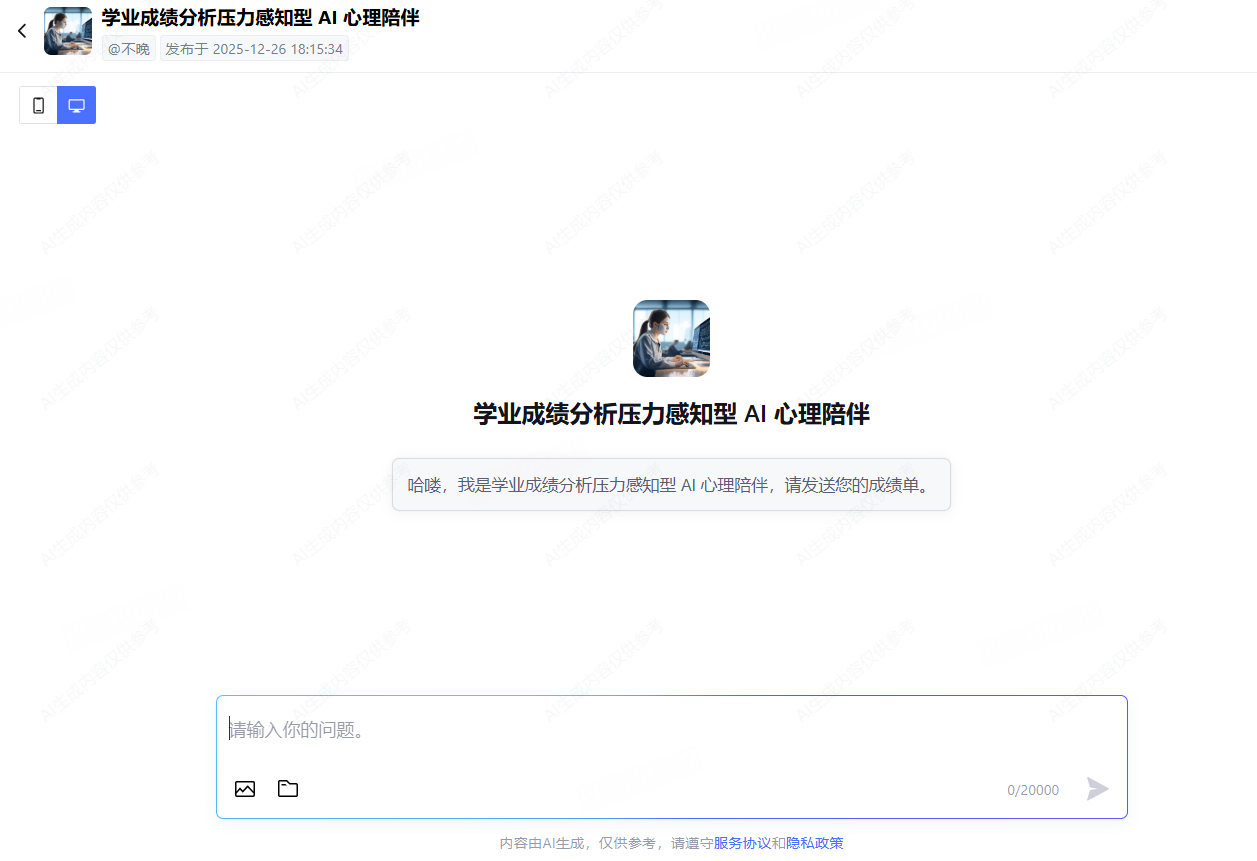Click the 0/20000 character counter
This screenshot has width=1257, height=861.
pos(1033,789)
